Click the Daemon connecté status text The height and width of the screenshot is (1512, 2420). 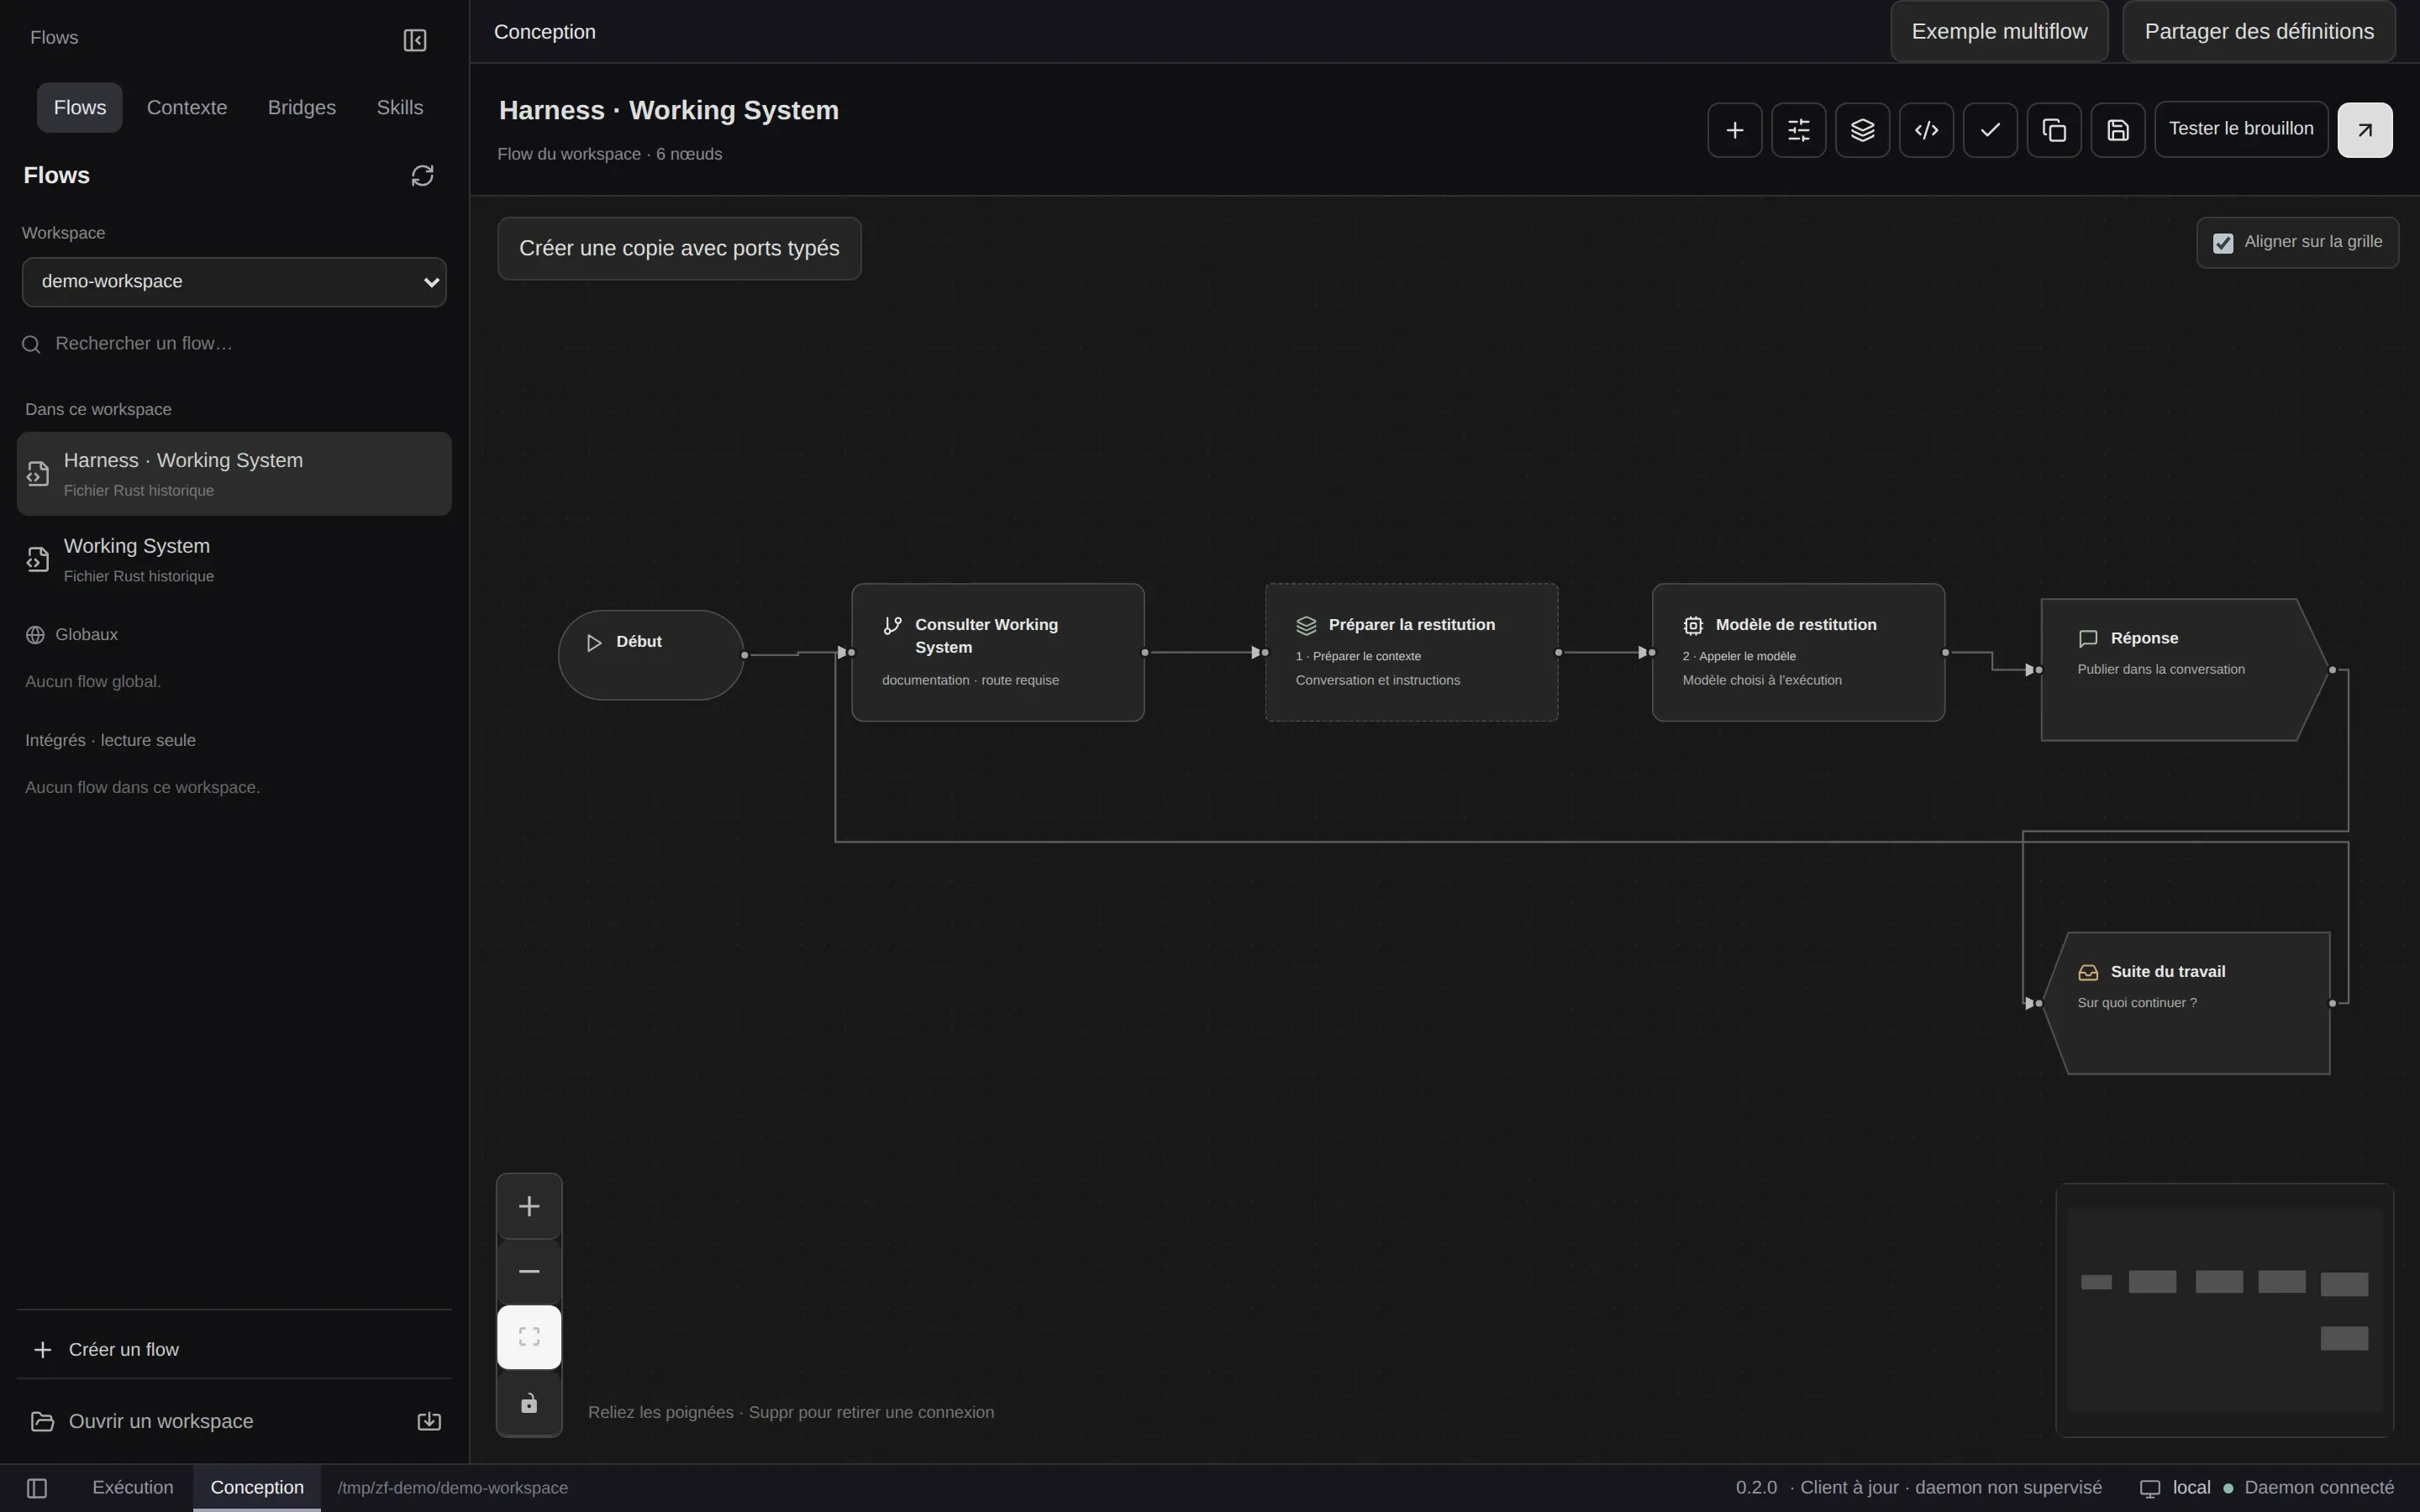point(2319,1488)
